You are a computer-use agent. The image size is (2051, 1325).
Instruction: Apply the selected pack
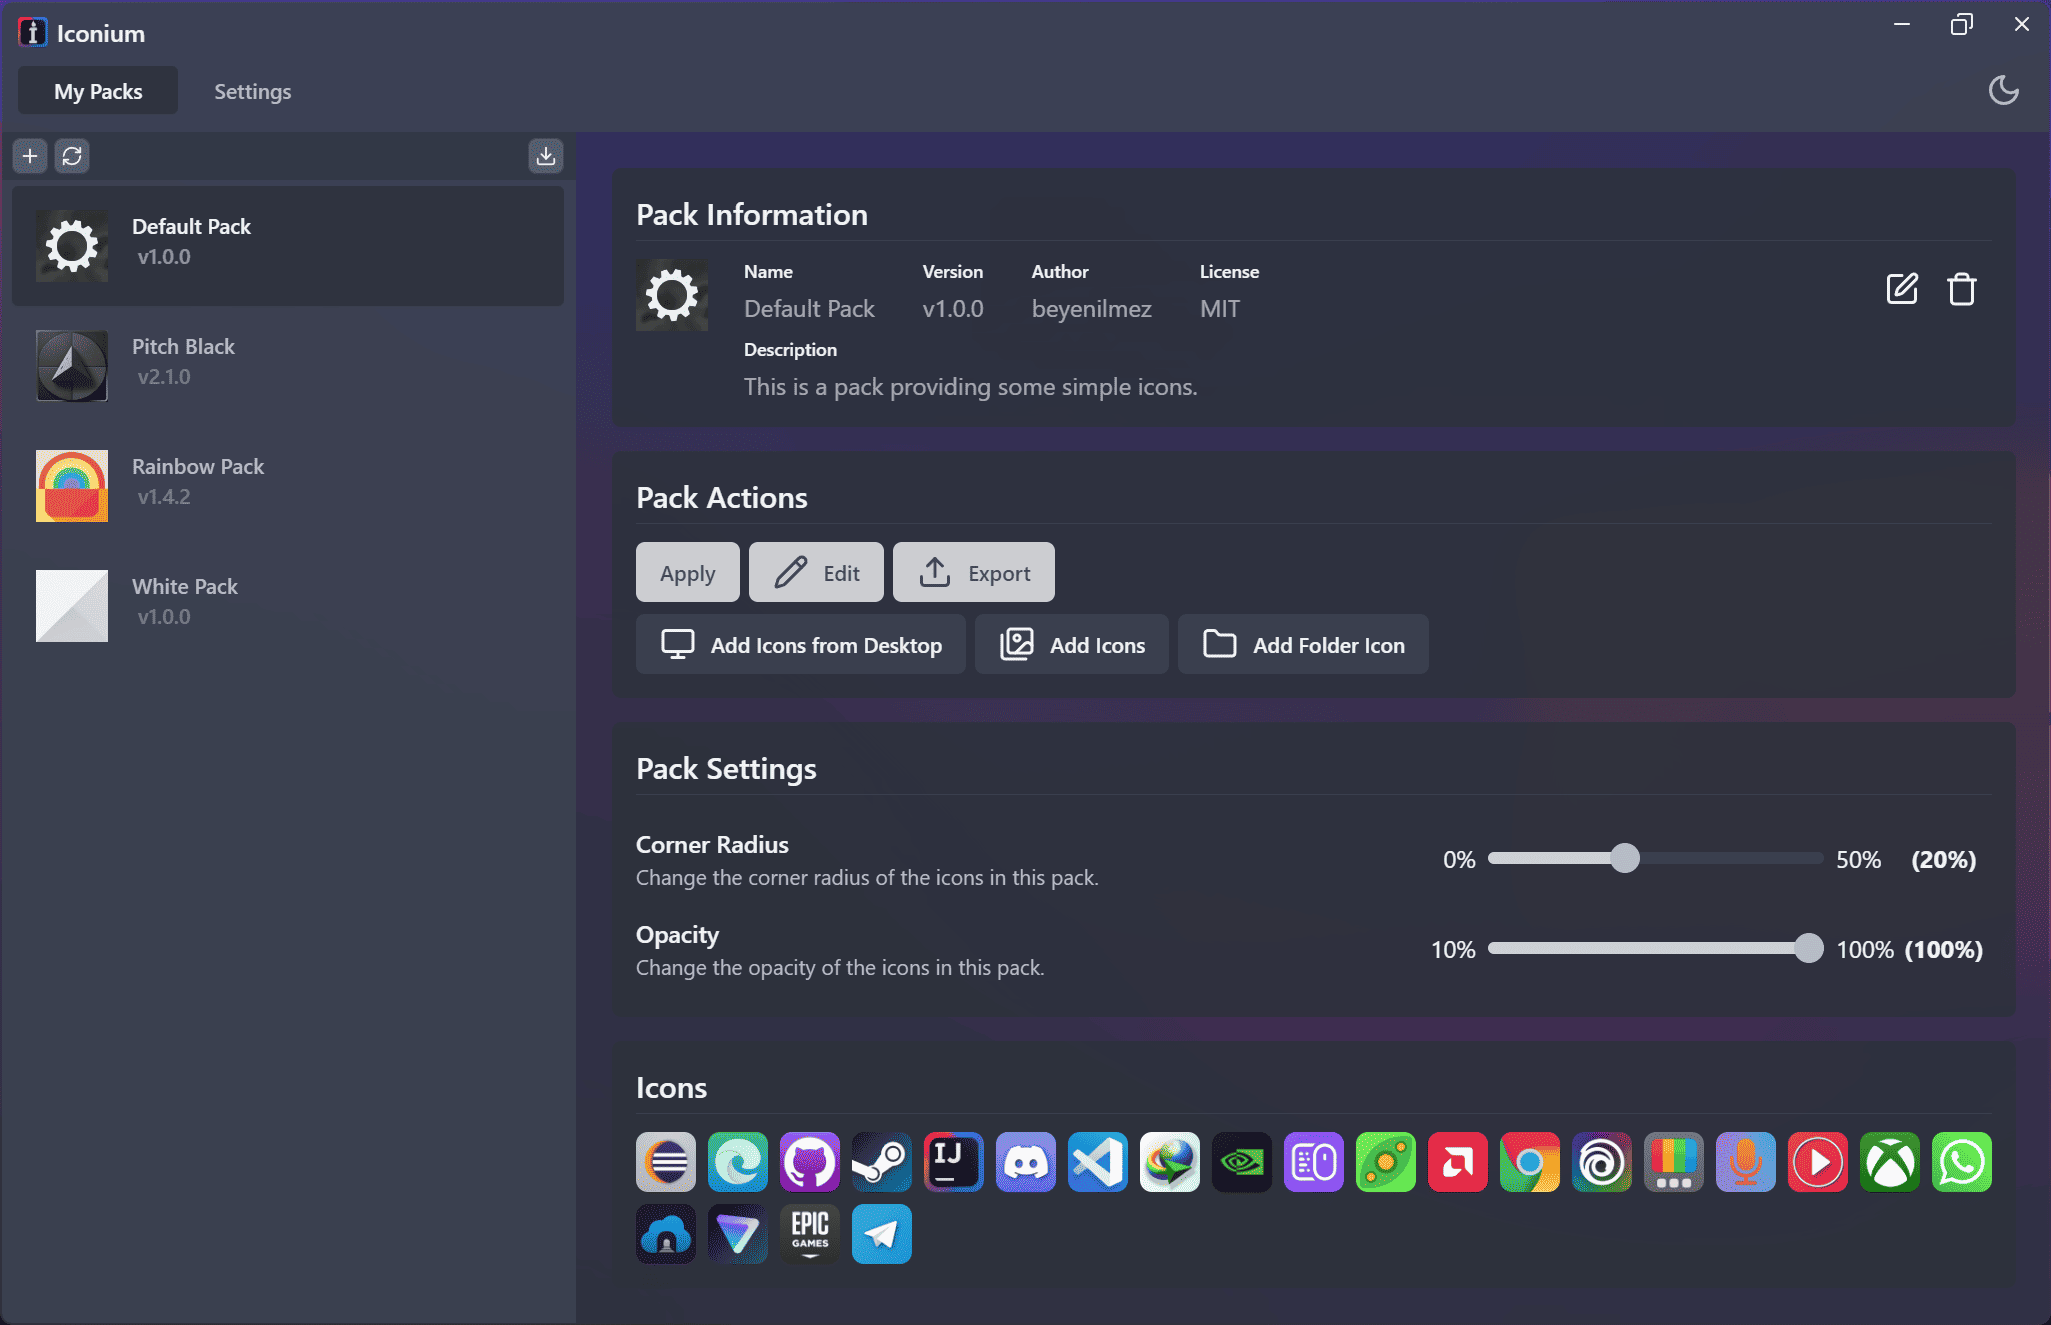pyautogui.click(x=688, y=573)
